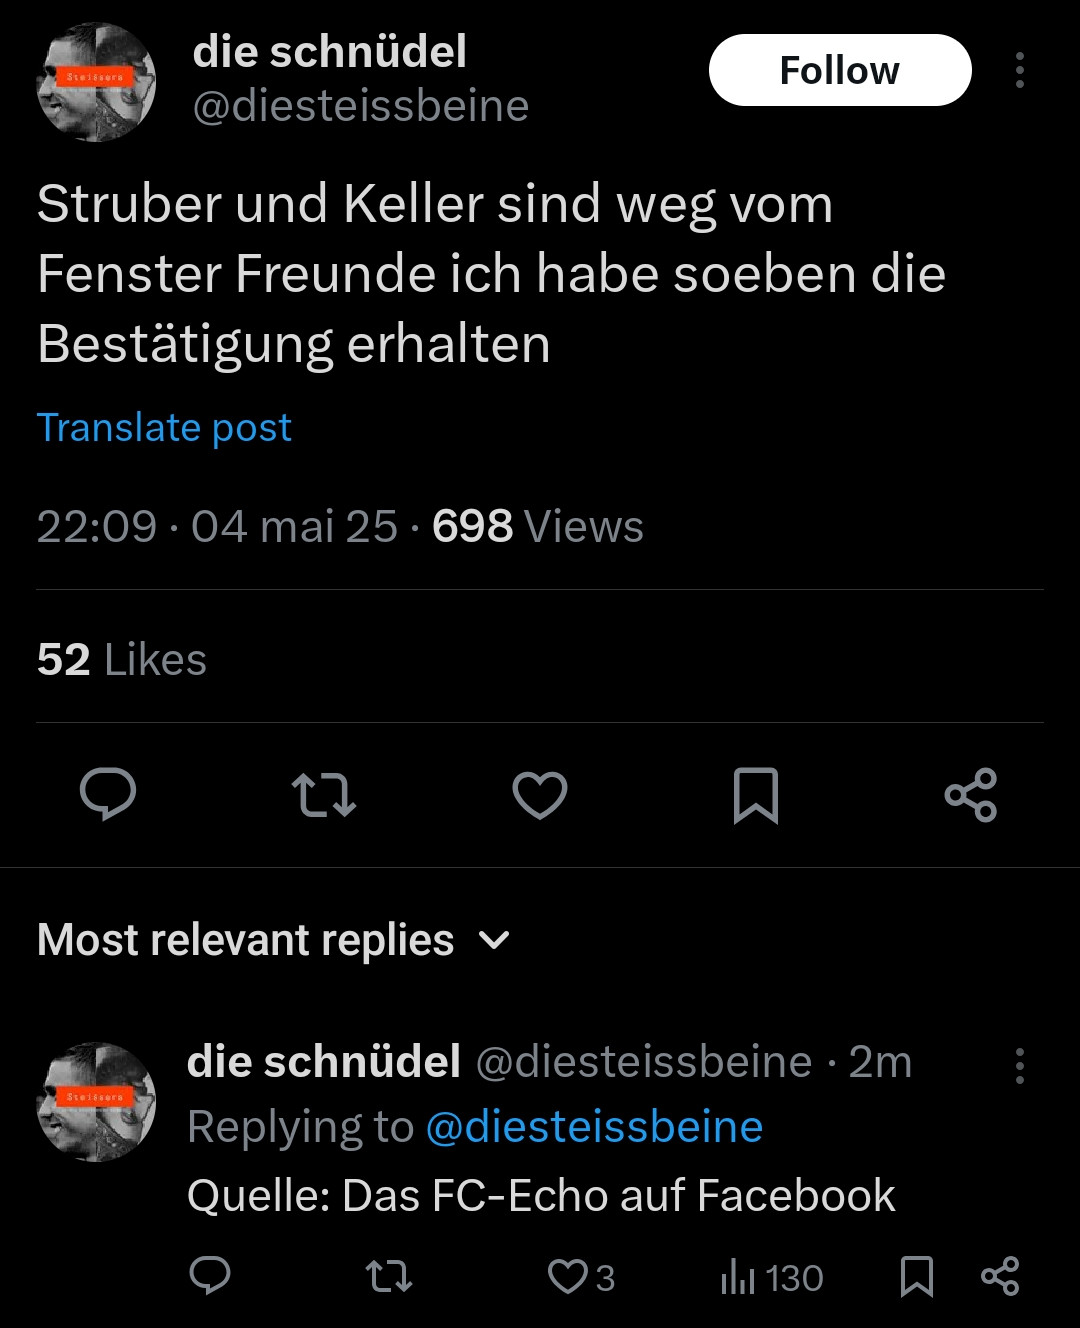This screenshot has width=1080, height=1328.
Task: Share the Quelle reply
Action: tap(1000, 1276)
